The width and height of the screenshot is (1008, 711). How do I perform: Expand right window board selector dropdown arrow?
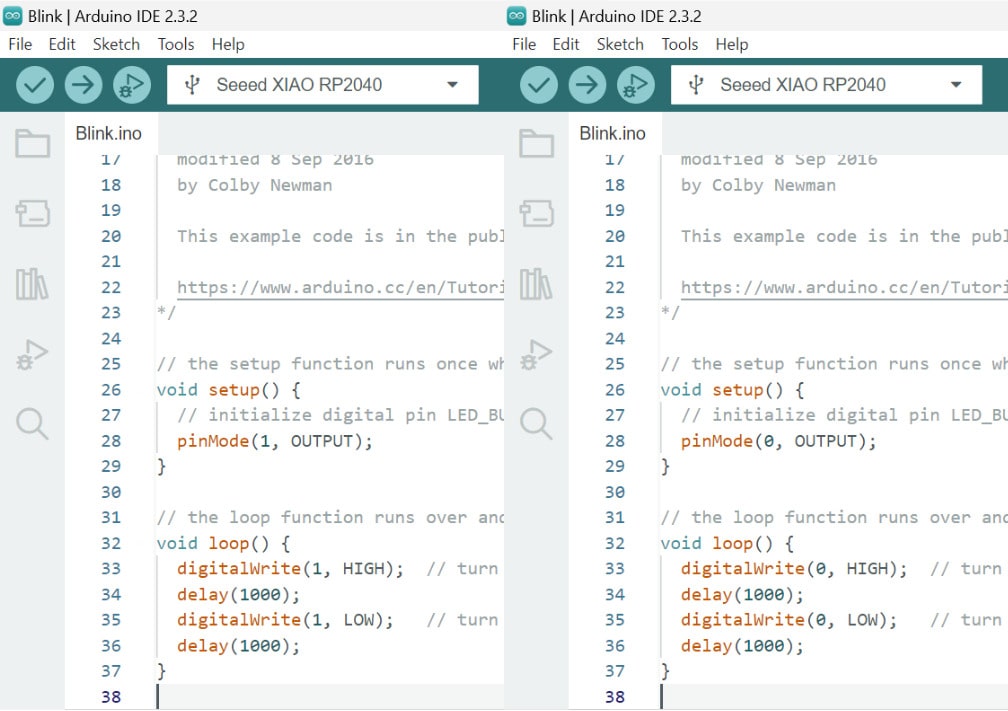(x=957, y=85)
